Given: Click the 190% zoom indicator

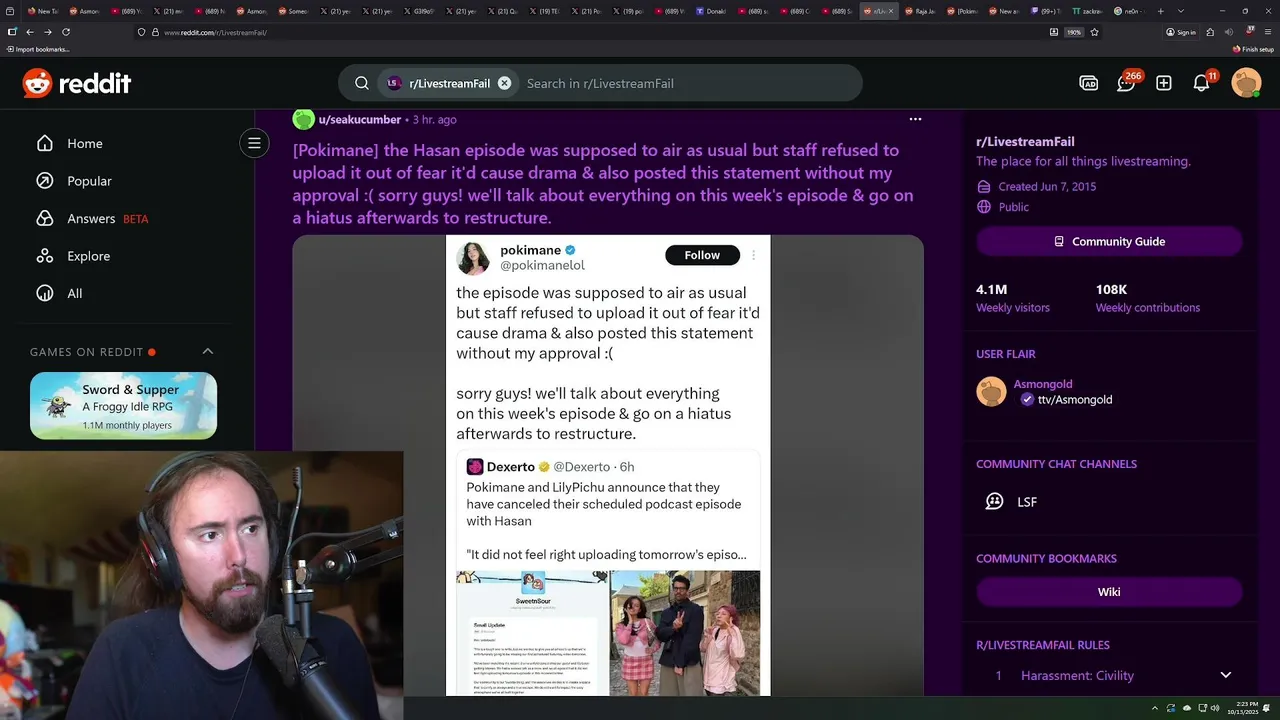Looking at the screenshot, I should point(1074,32).
